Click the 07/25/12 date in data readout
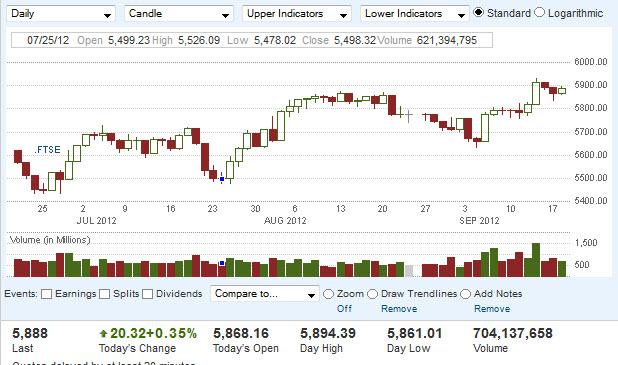This screenshot has width=618, height=365. click(48, 40)
